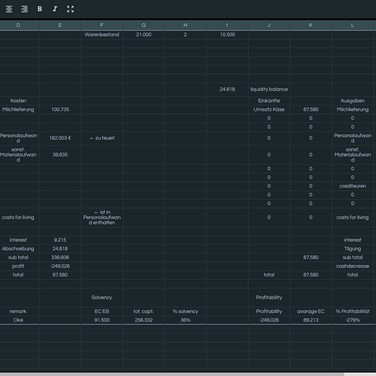Click -249.026 in column E
376x376 pixels.
[x=60, y=266]
